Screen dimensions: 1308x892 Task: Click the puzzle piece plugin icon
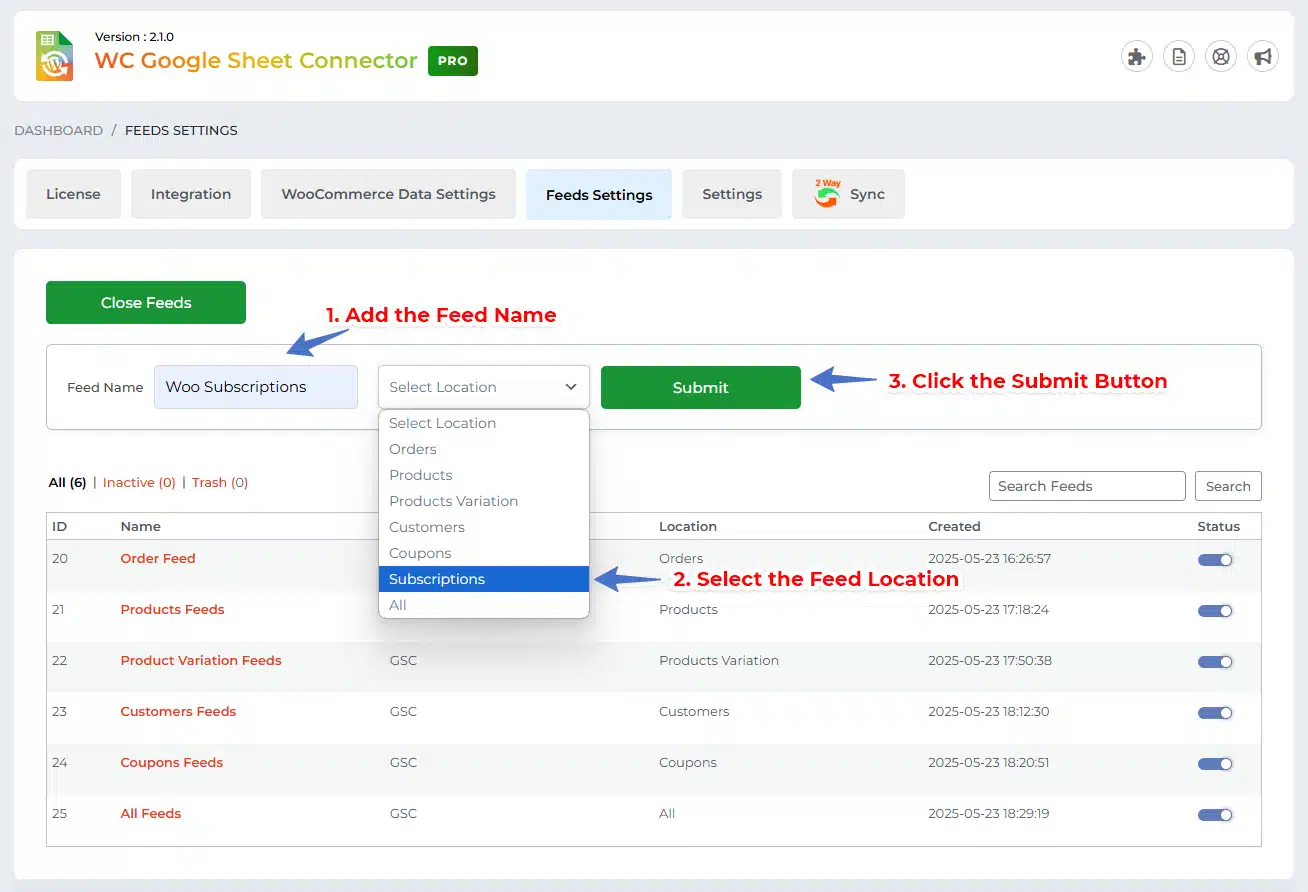(1136, 57)
